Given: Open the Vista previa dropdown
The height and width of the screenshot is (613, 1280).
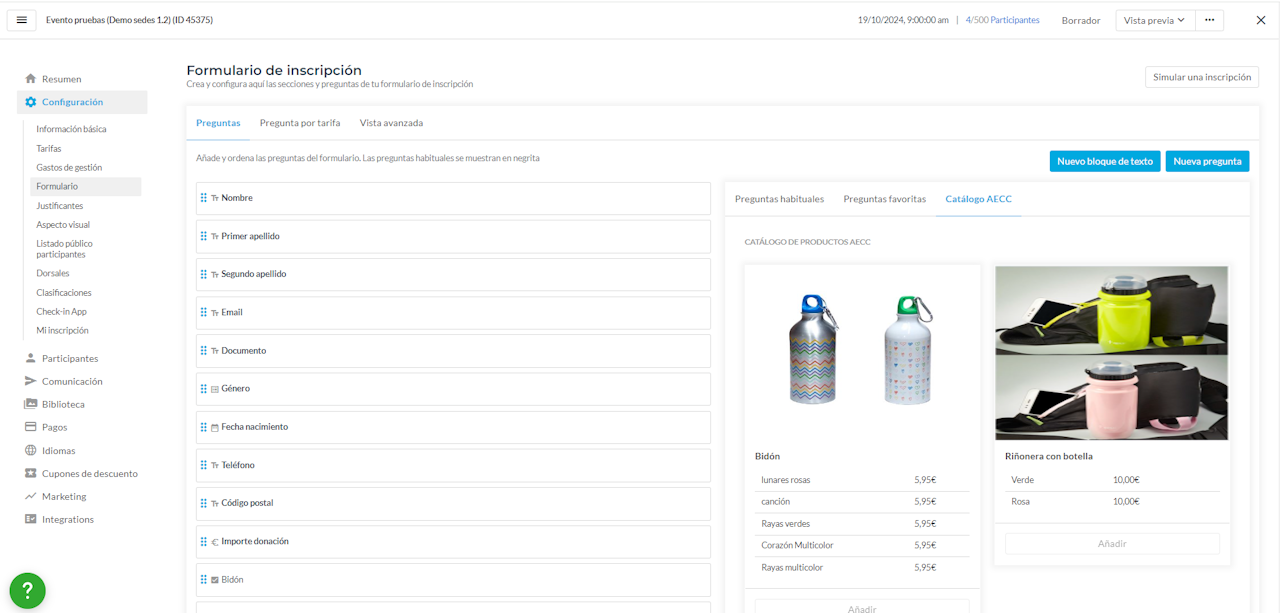Looking at the screenshot, I should pos(1154,20).
